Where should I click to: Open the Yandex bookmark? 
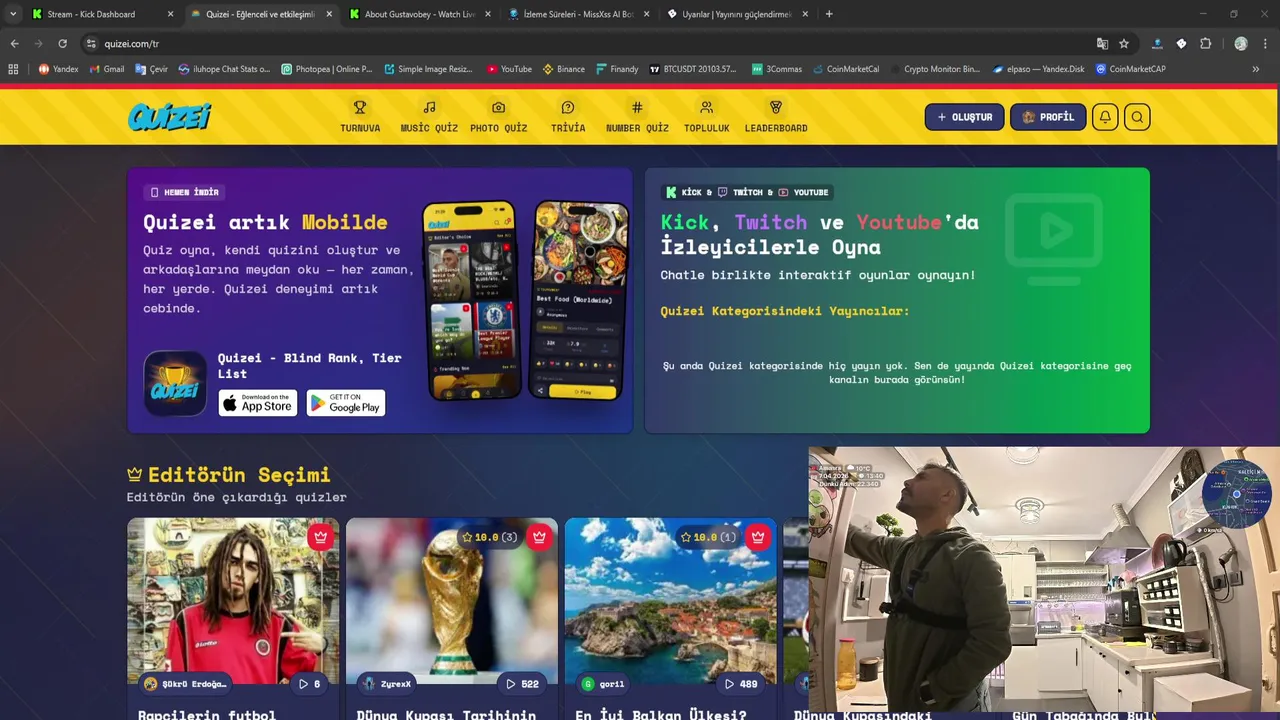pos(58,69)
